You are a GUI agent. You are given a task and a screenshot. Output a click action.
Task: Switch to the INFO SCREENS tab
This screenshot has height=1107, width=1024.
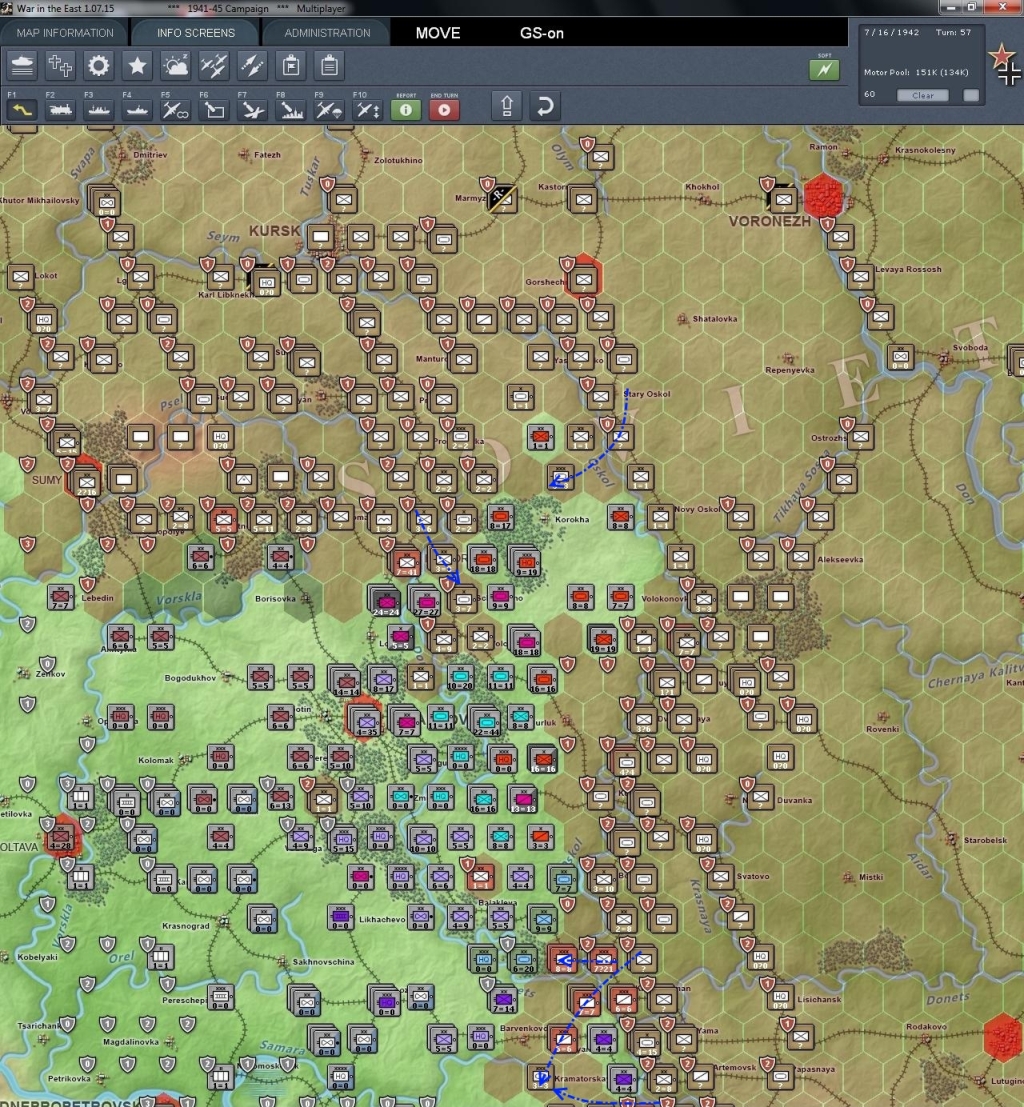tap(196, 33)
